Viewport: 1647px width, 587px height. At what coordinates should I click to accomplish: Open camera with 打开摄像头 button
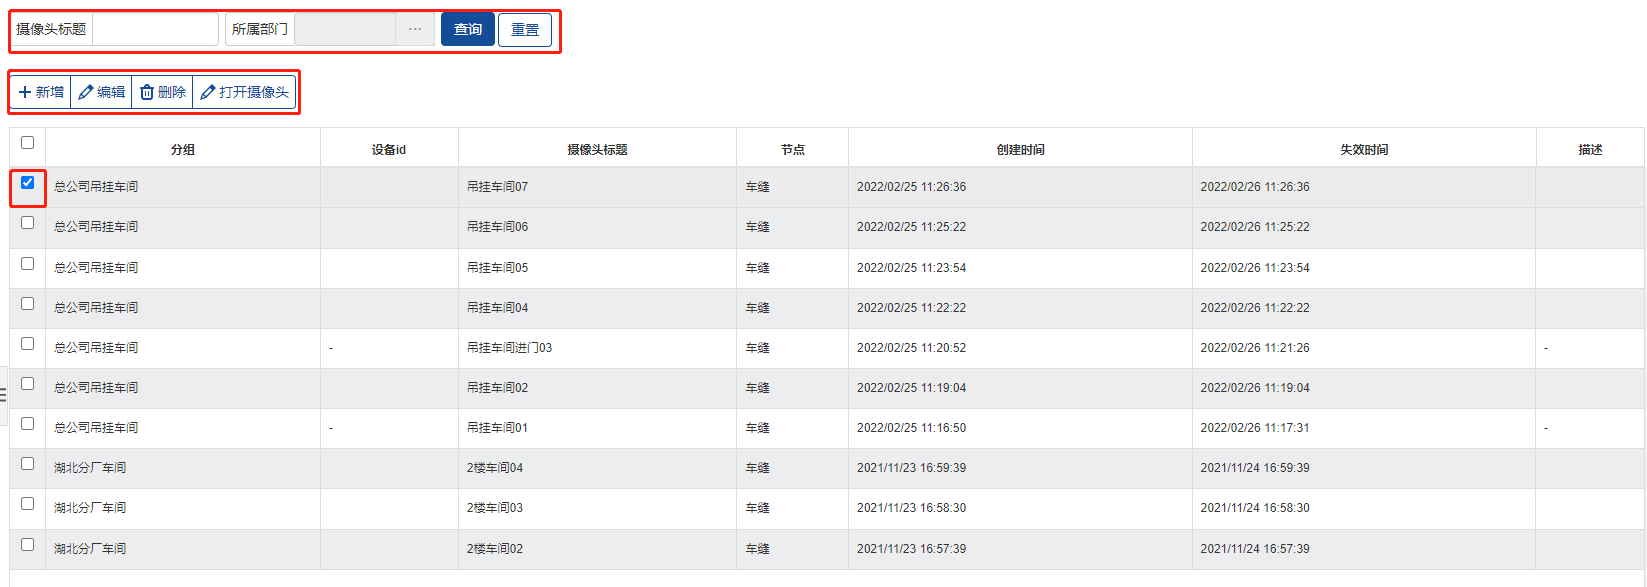(x=244, y=92)
